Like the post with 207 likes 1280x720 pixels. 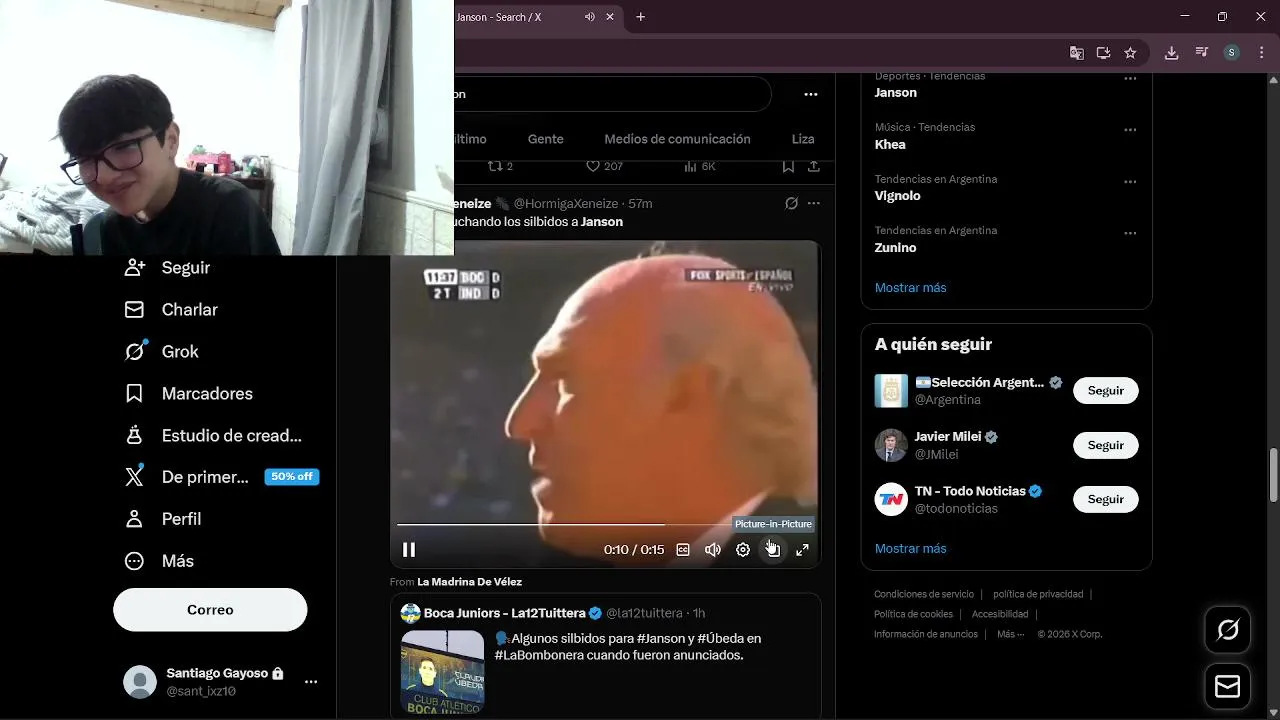(x=604, y=166)
